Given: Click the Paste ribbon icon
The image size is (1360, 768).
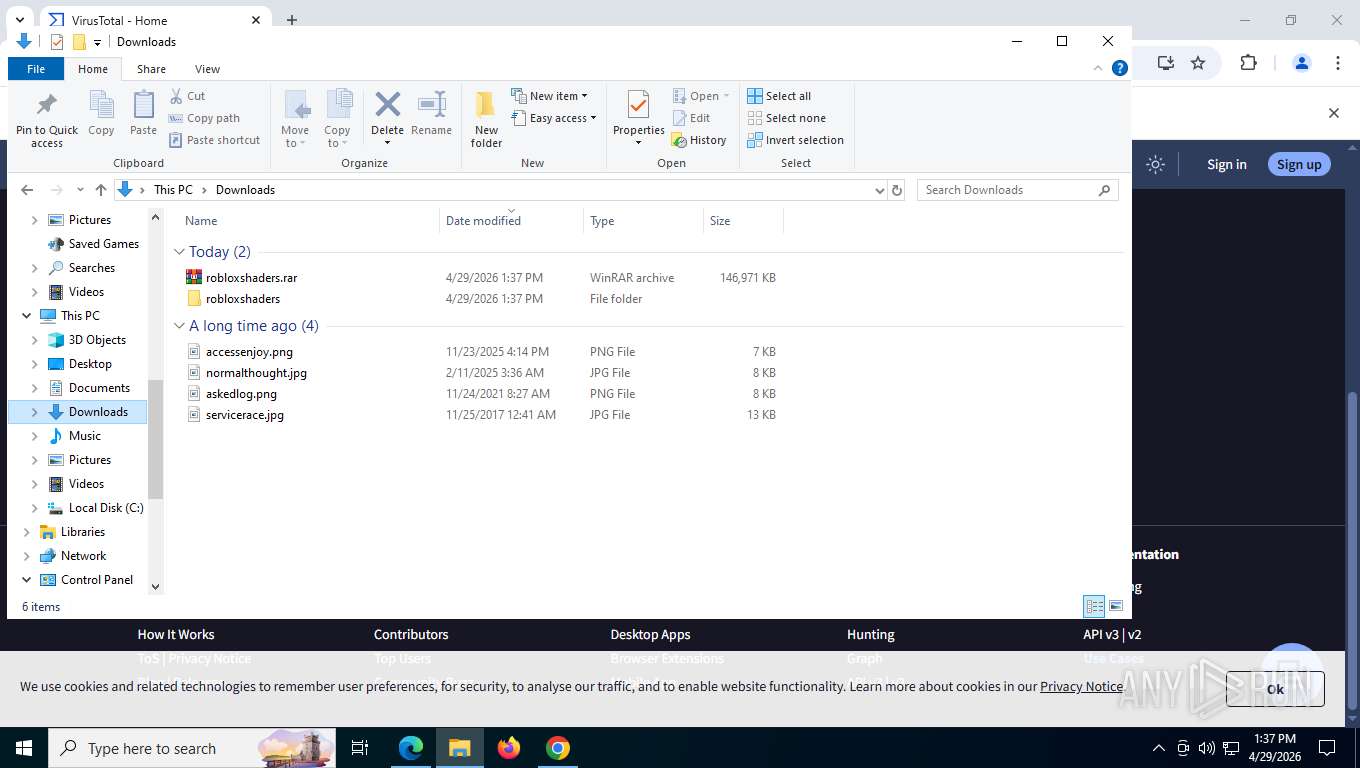Looking at the screenshot, I should pyautogui.click(x=143, y=114).
